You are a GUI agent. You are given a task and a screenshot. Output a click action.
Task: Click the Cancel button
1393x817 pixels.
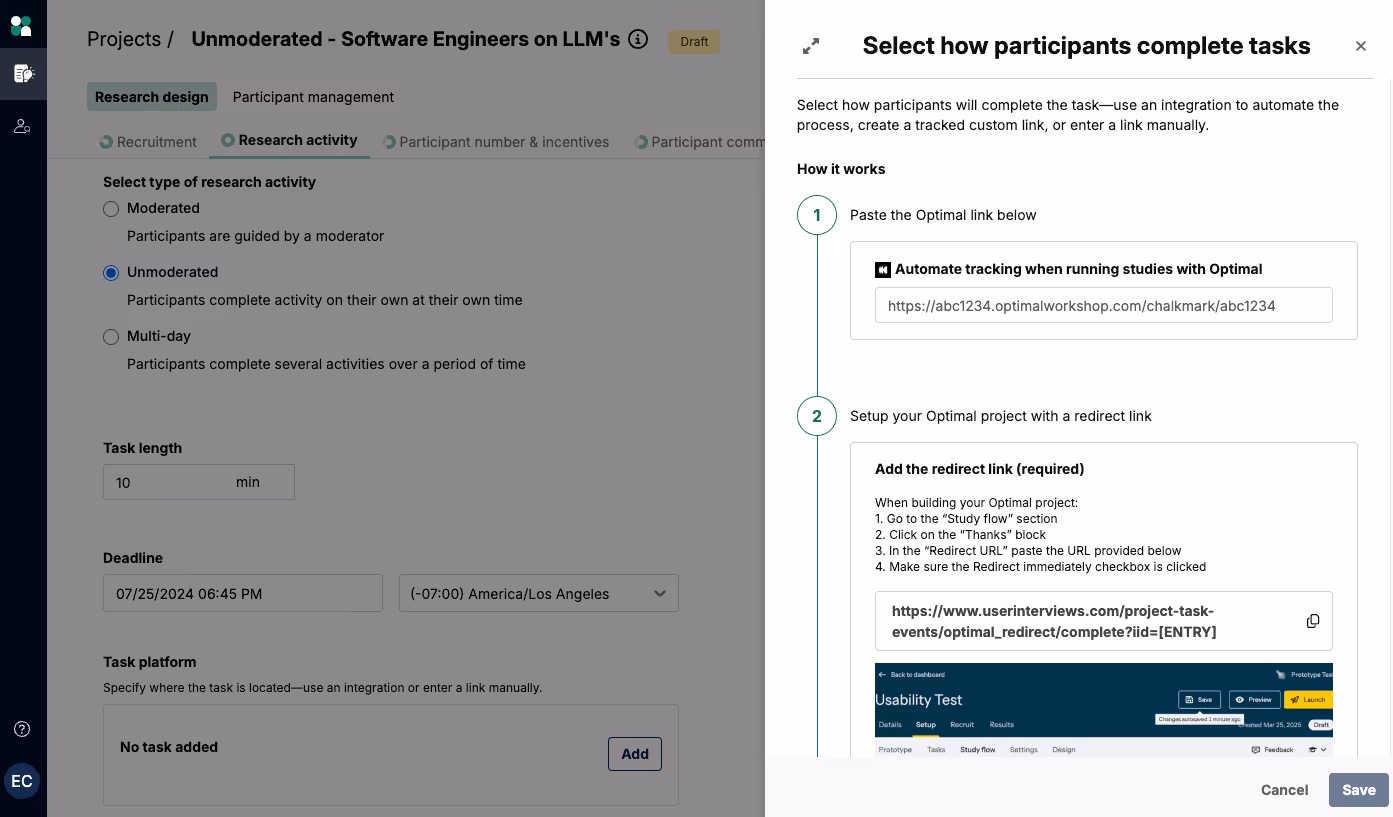1284,790
